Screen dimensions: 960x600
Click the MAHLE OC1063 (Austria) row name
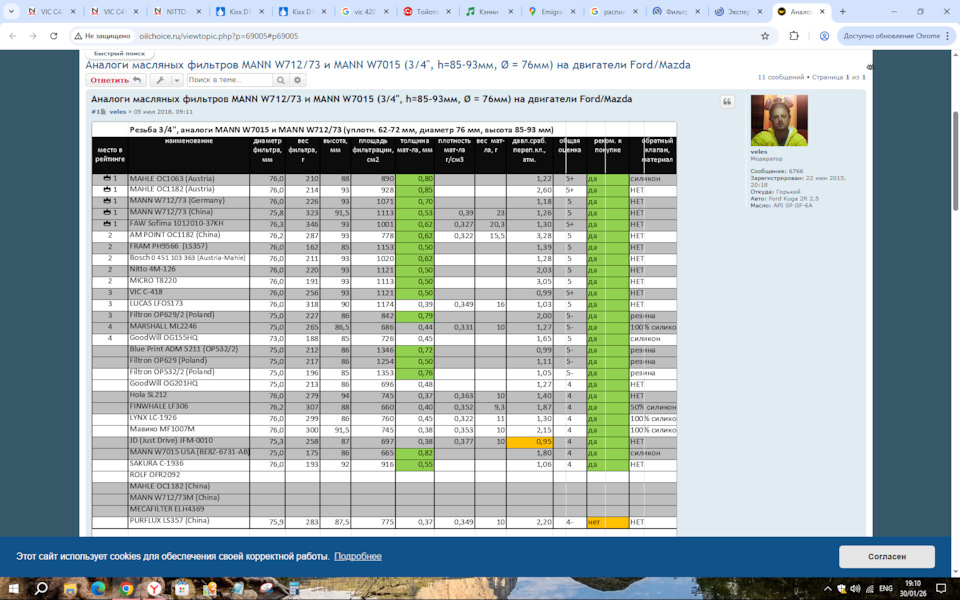tap(172, 179)
